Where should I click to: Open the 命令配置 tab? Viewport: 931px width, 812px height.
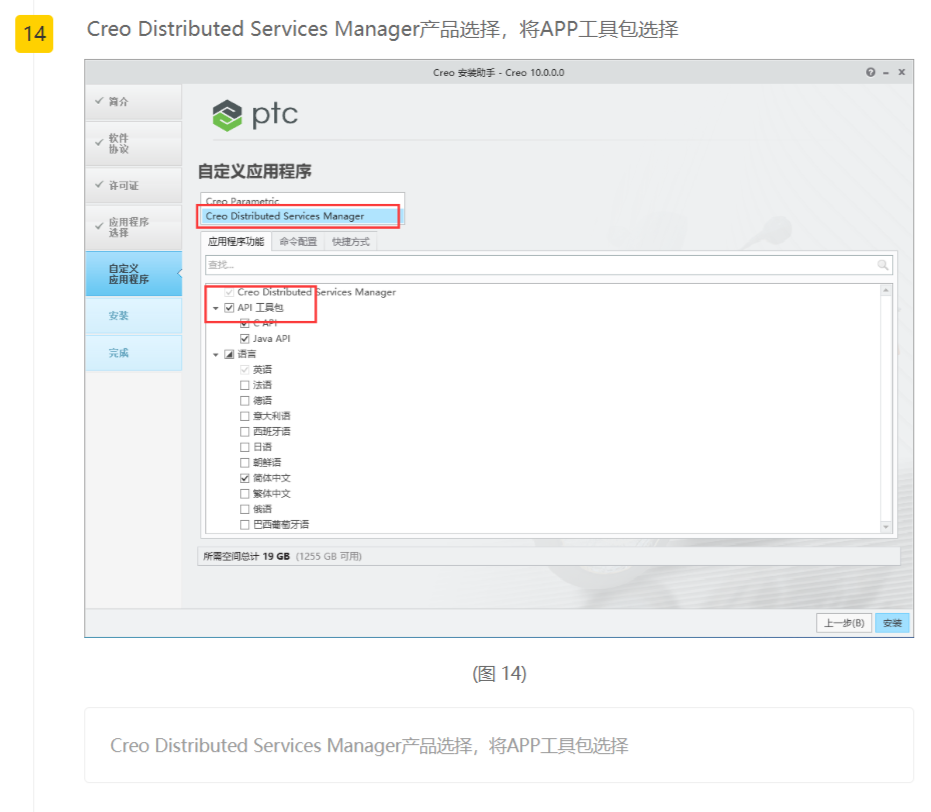[298, 242]
